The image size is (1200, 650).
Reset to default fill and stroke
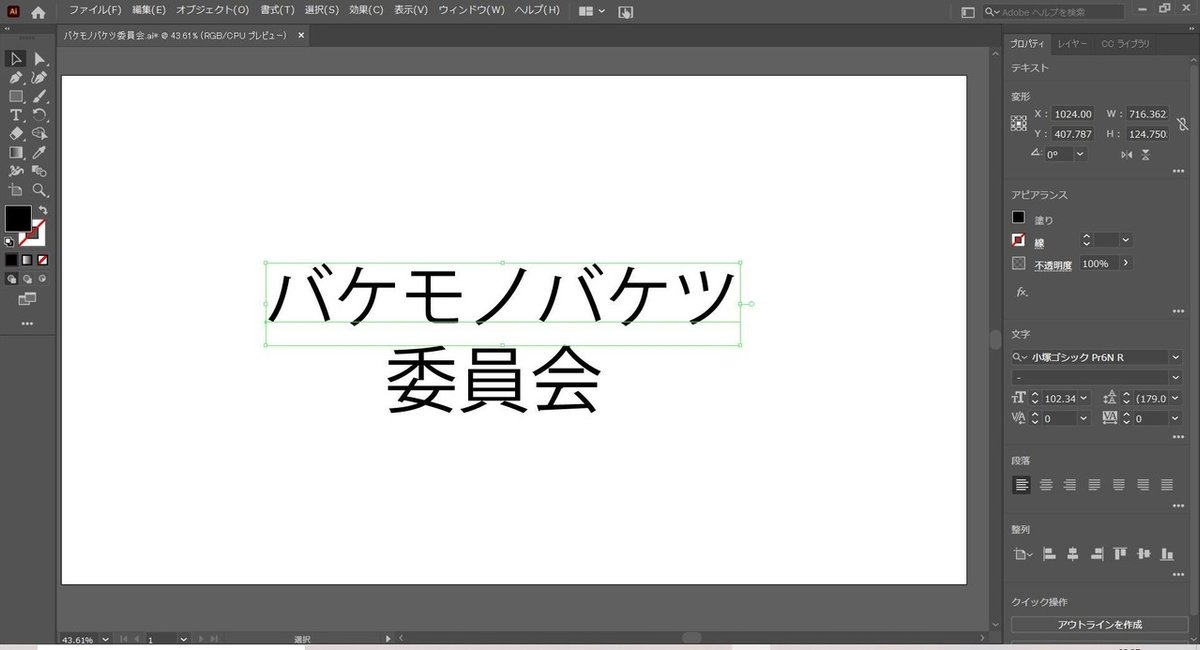(x=9, y=241)
